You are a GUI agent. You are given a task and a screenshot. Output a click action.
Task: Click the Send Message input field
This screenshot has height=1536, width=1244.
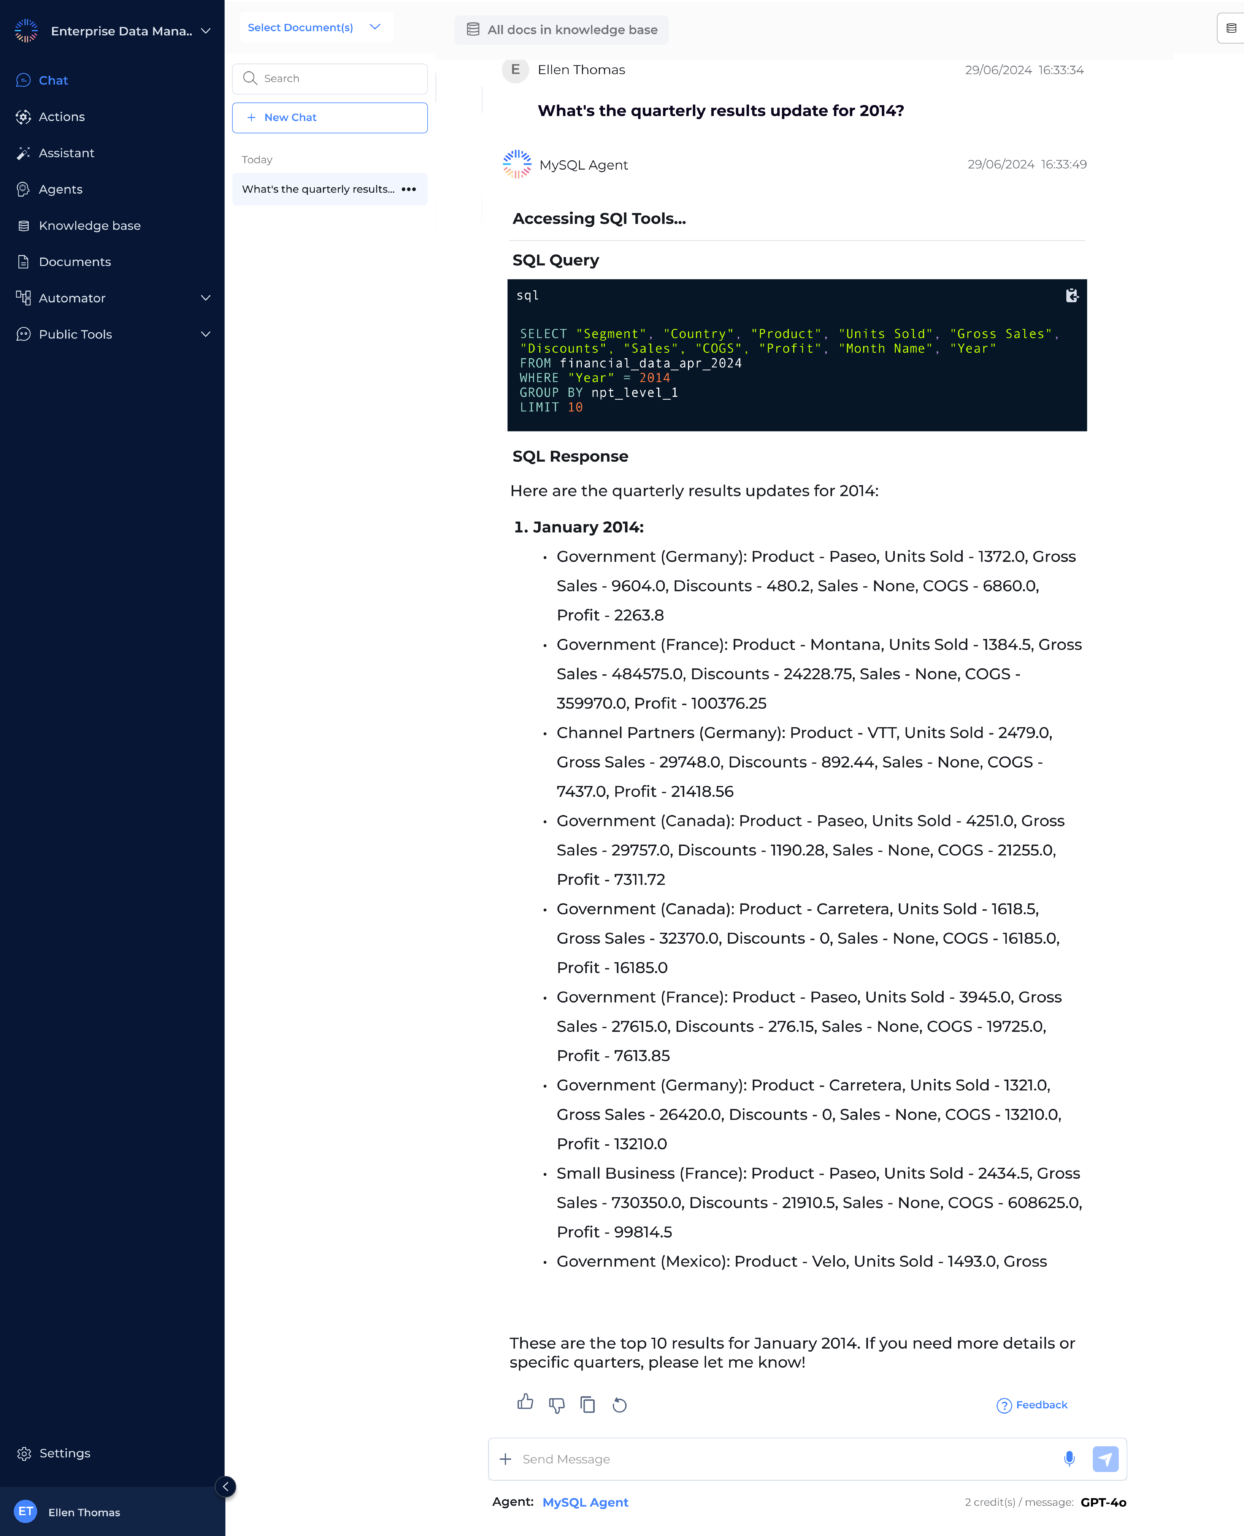pos(780,1459)
